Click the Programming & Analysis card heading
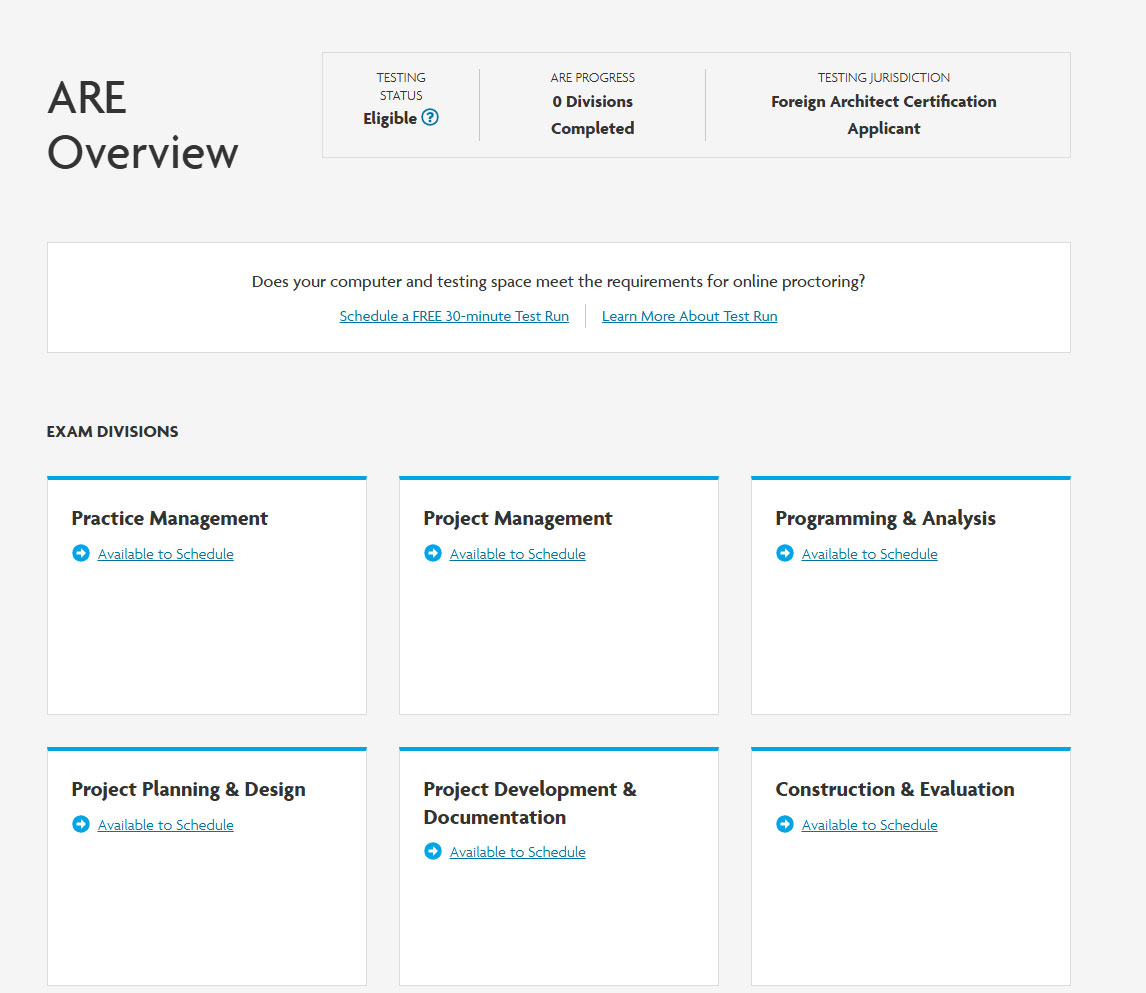 pyautogui.click(x=886, y=518)
